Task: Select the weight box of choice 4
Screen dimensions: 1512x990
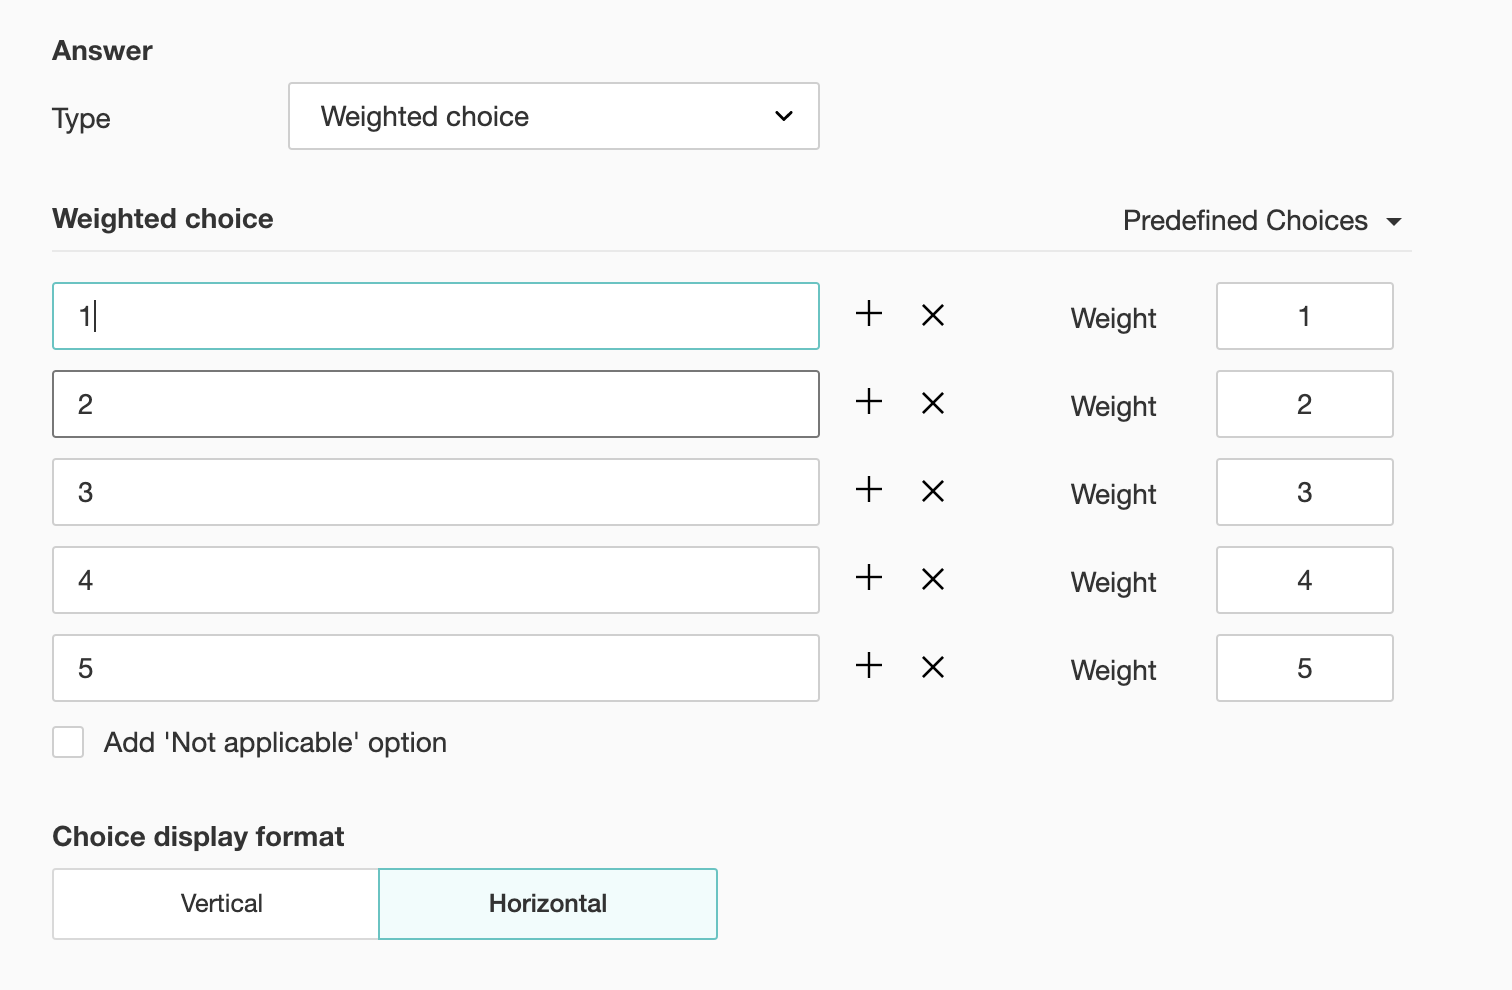Action: pyautogui.click(x=1304, y=580)
